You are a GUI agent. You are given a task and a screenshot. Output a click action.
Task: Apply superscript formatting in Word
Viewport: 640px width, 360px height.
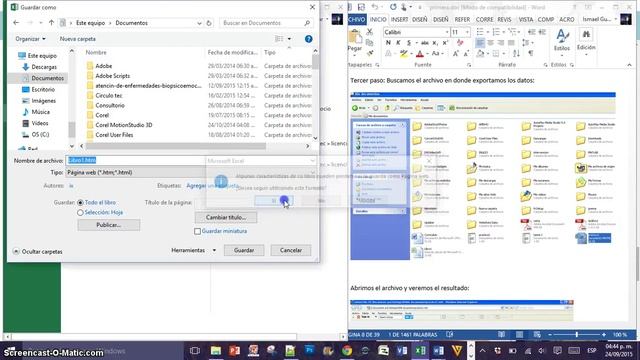click(x=445, y=43)
